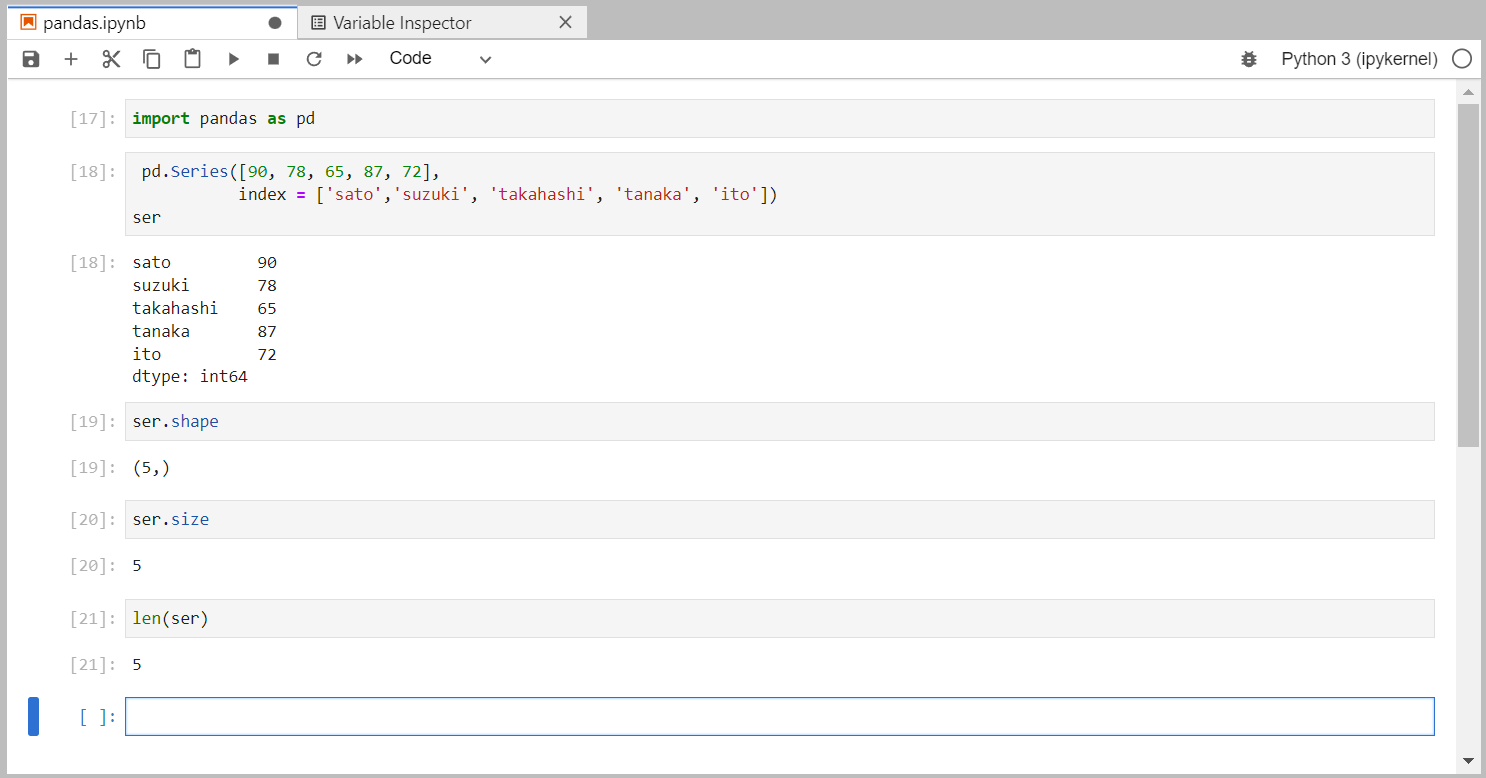Check the kernel busy status indicator circle
Image resolution: width=1486 pixels, height=778 pixels.
pos(1461,58)
